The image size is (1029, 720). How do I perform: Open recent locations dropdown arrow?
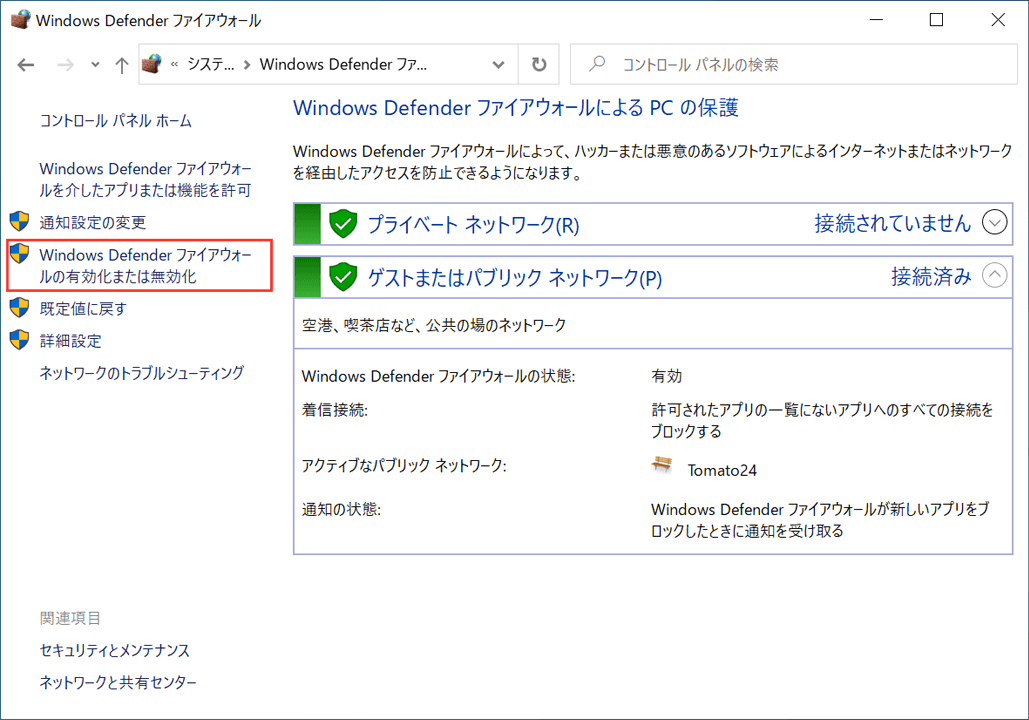95,64
